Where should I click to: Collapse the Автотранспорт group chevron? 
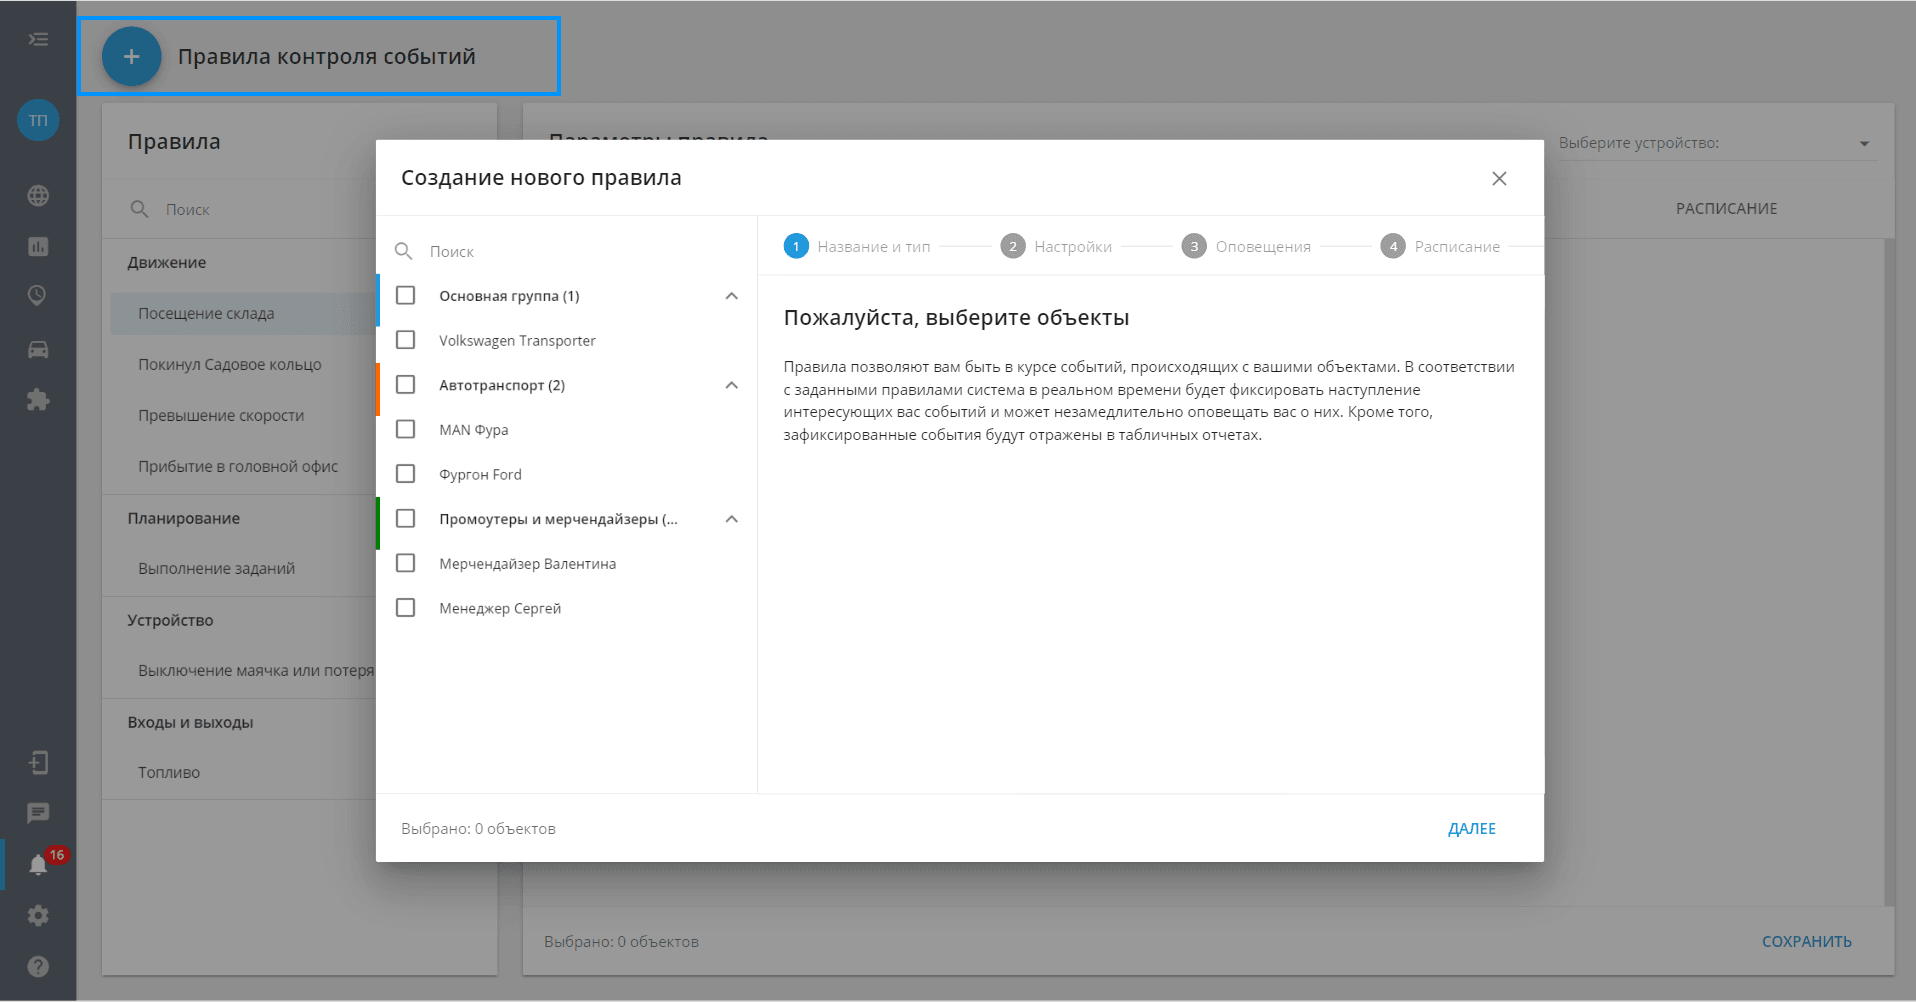tap(732, 385)
